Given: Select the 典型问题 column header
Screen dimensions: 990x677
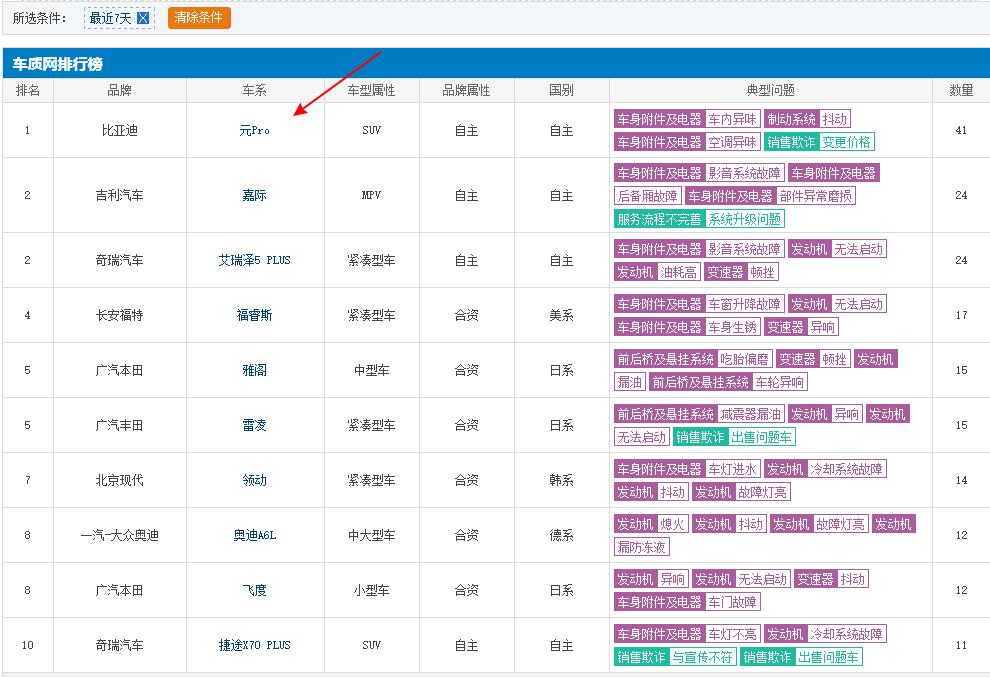Looking at the screenshot, I should tap(770, 89).
